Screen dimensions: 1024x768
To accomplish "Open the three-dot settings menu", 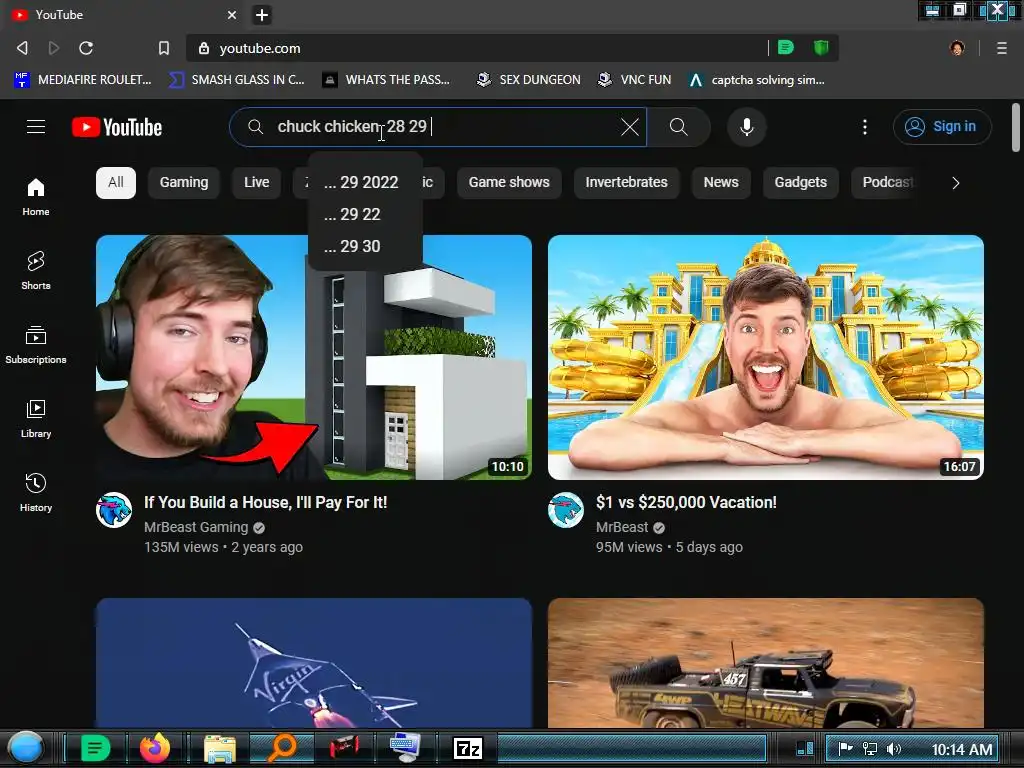I will point(865,127).
